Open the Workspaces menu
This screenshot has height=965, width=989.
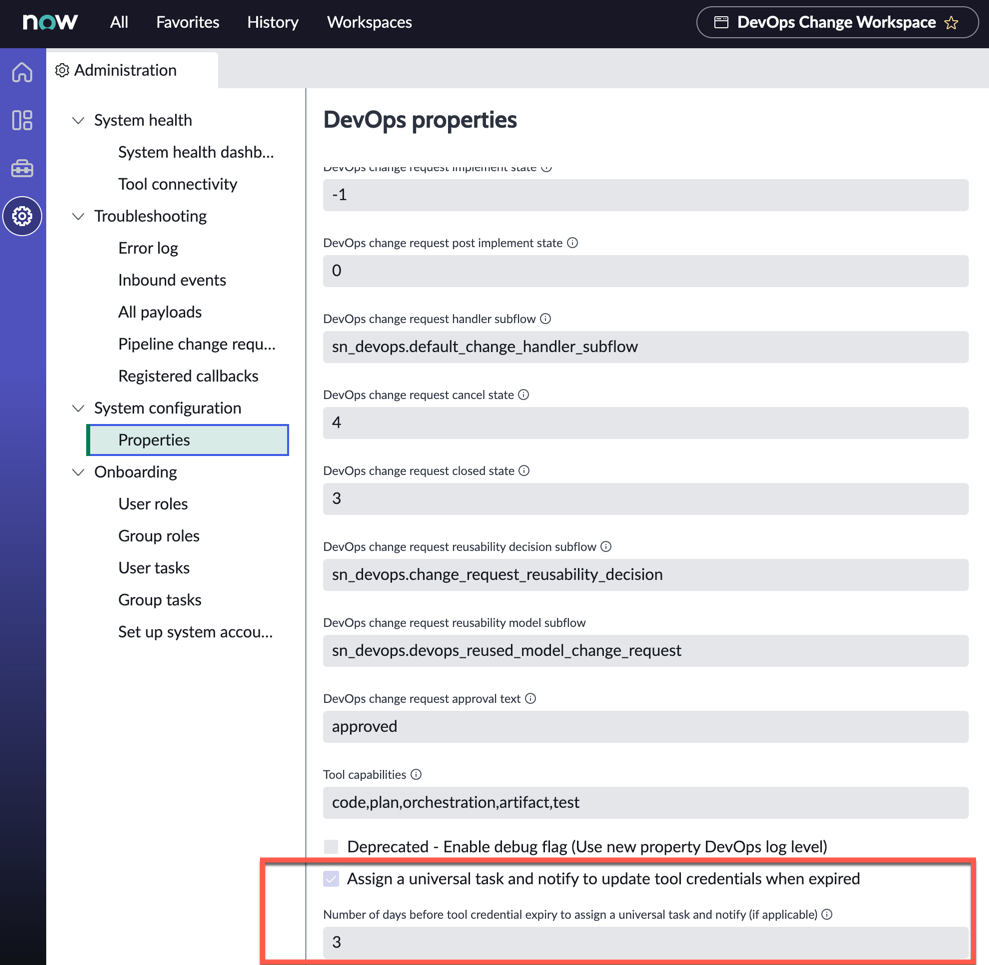[x=369, y=22]
